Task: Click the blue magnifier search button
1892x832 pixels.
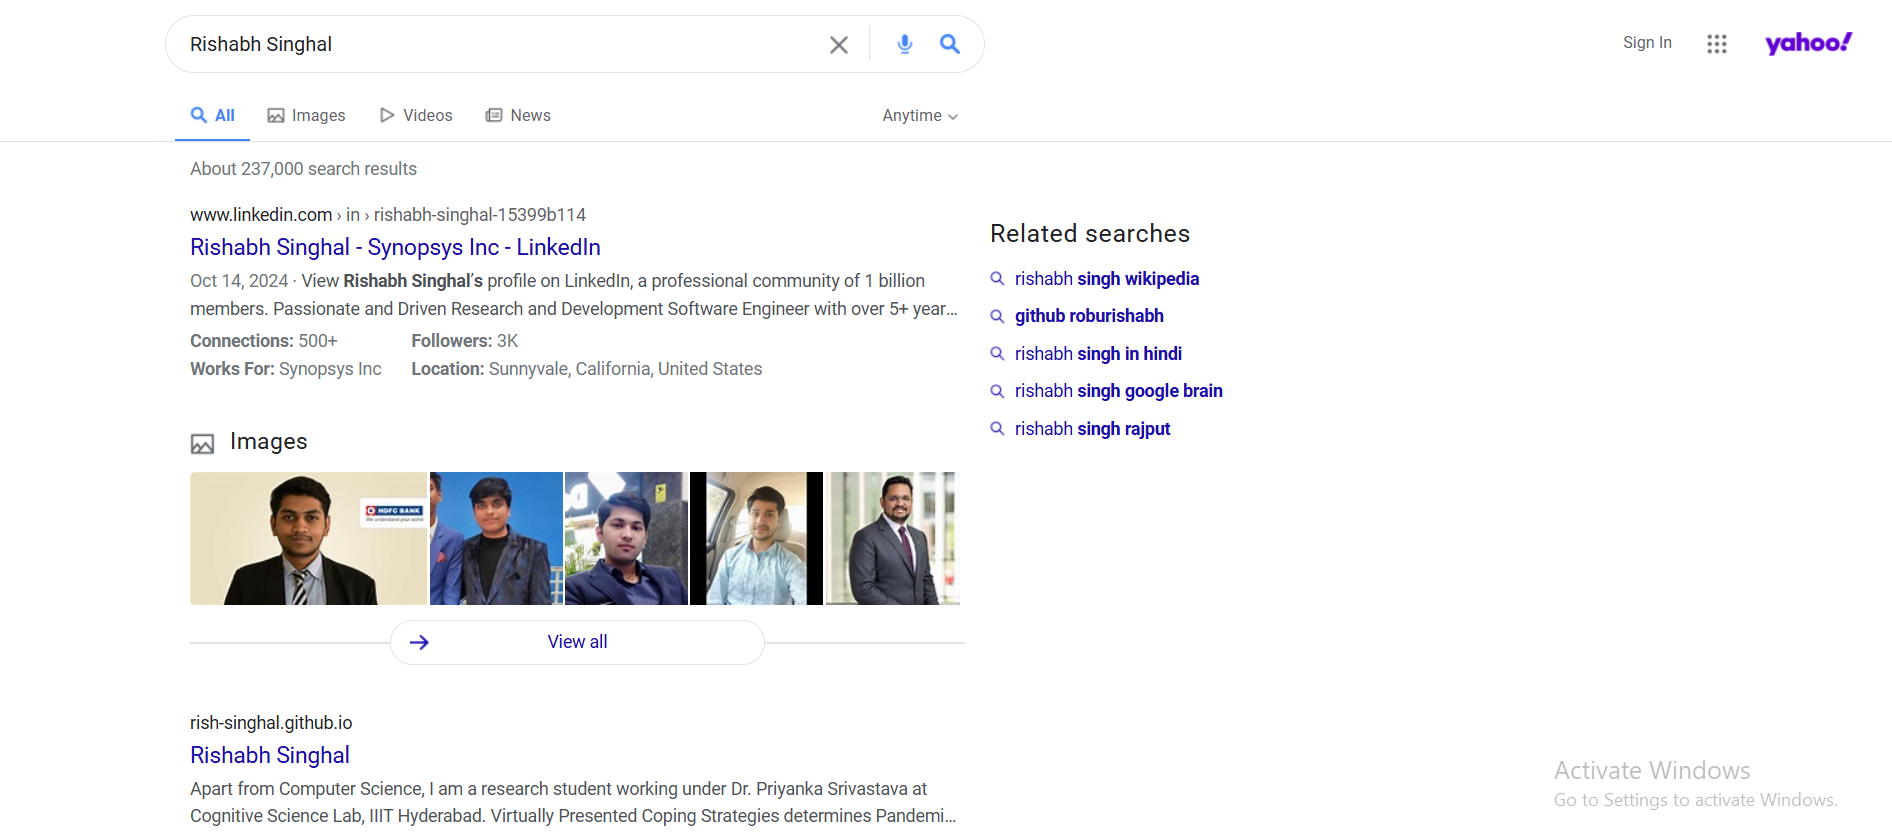Action: [949, 44]
